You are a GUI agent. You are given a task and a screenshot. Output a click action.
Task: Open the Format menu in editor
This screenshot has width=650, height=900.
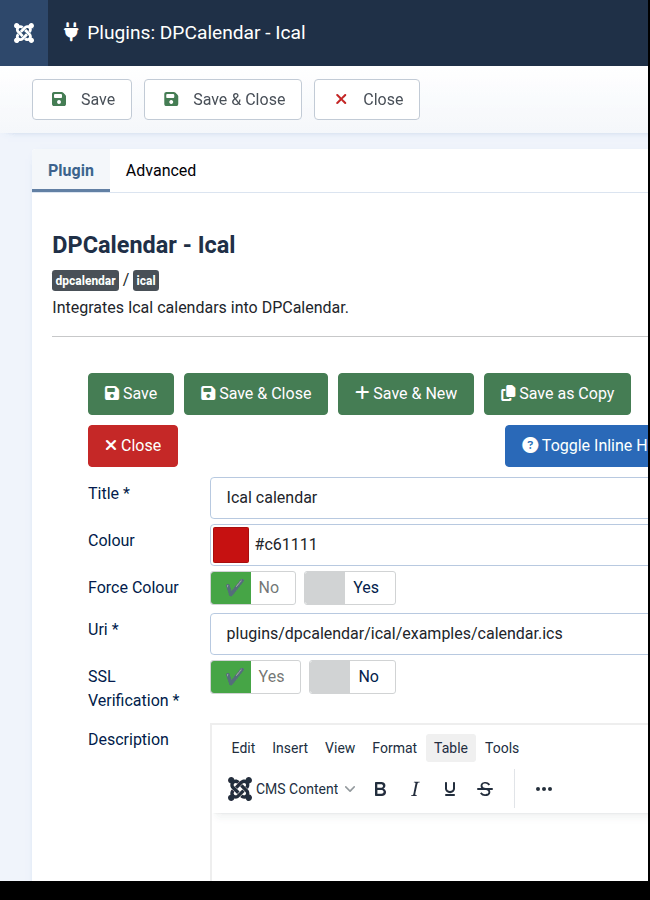pyautogui.click(x=394, y=748)
